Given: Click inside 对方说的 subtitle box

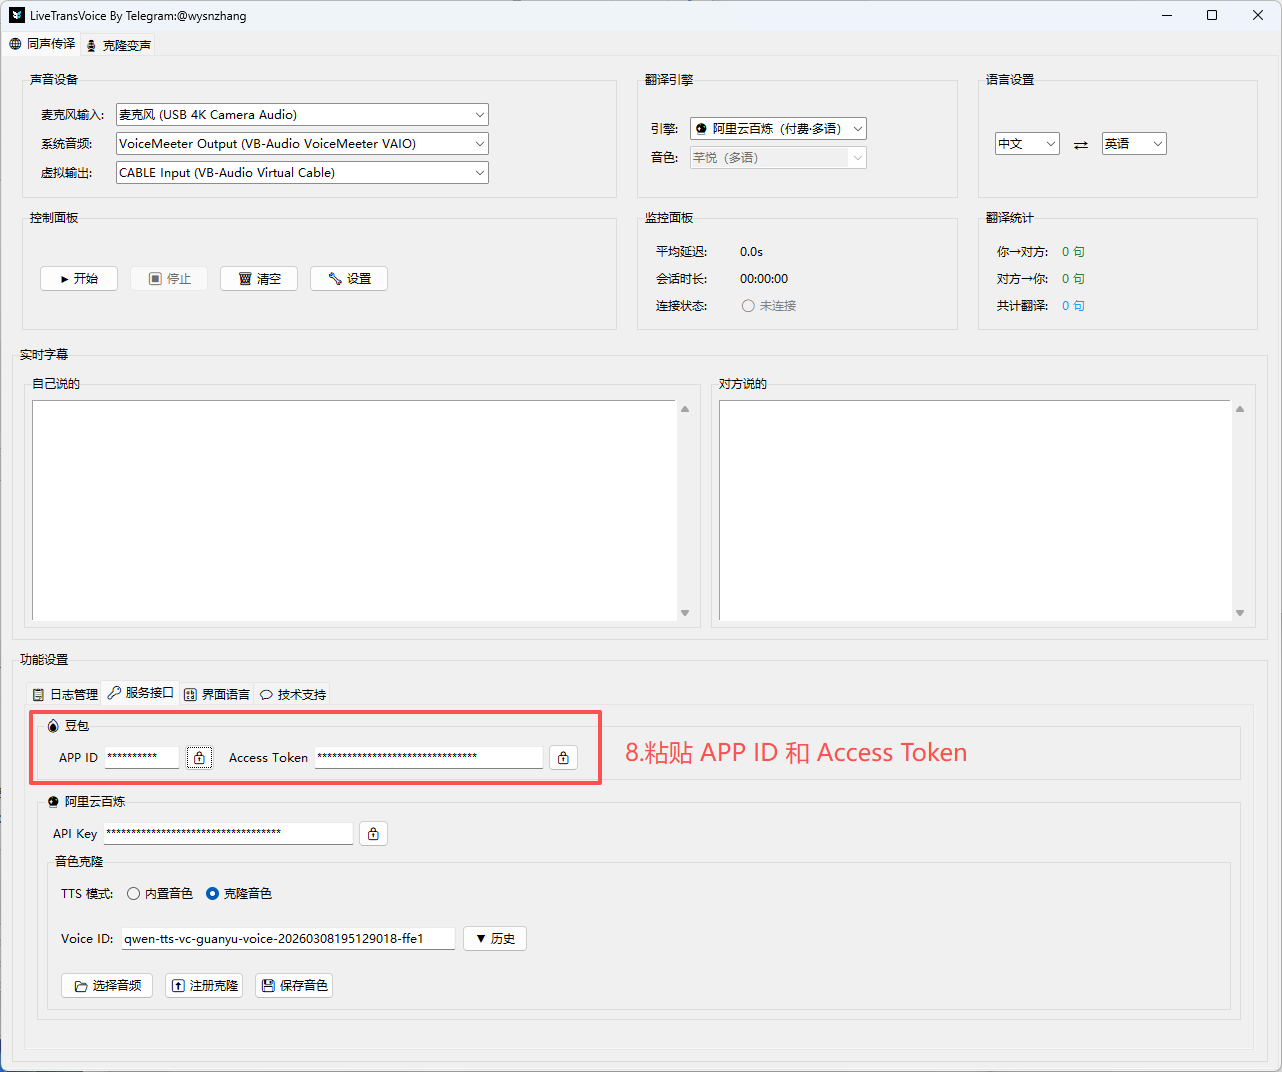Looking at the screenshot, I should 974,510.
